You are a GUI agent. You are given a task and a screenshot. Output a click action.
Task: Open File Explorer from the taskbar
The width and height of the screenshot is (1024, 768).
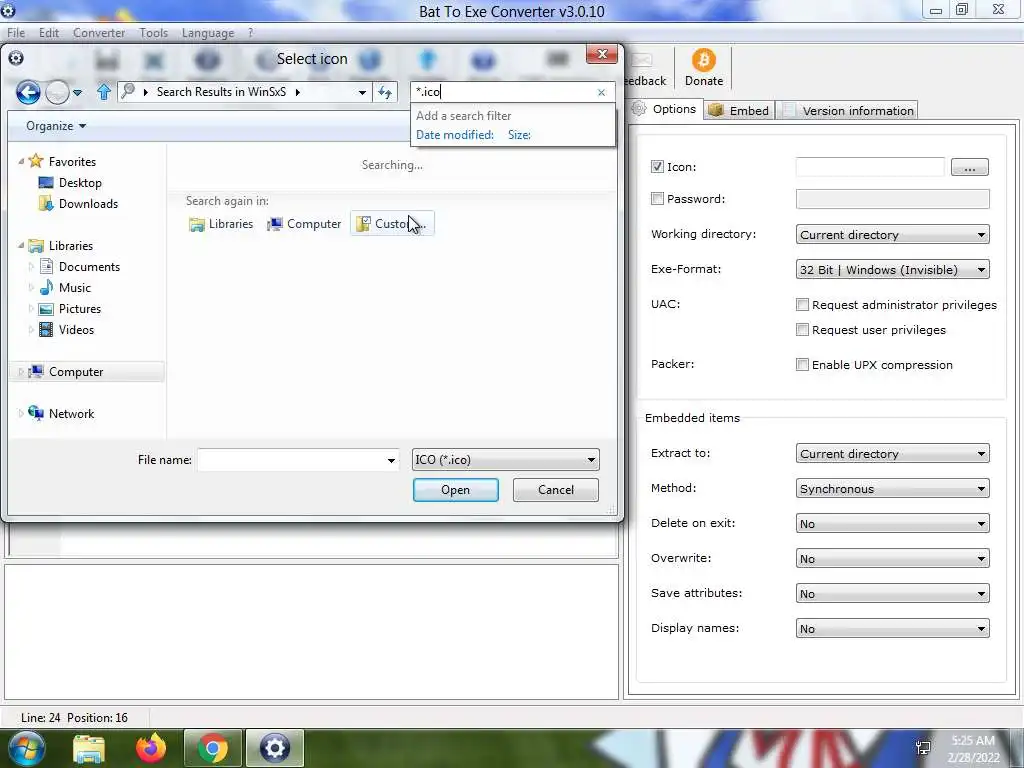[x=88, y=748]
